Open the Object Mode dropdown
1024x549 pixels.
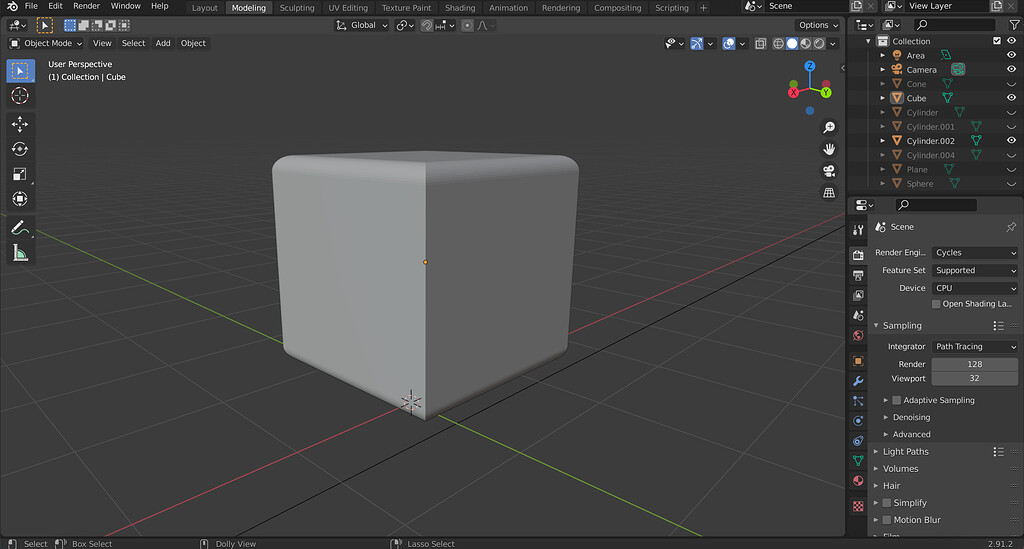tap(46, 43)
